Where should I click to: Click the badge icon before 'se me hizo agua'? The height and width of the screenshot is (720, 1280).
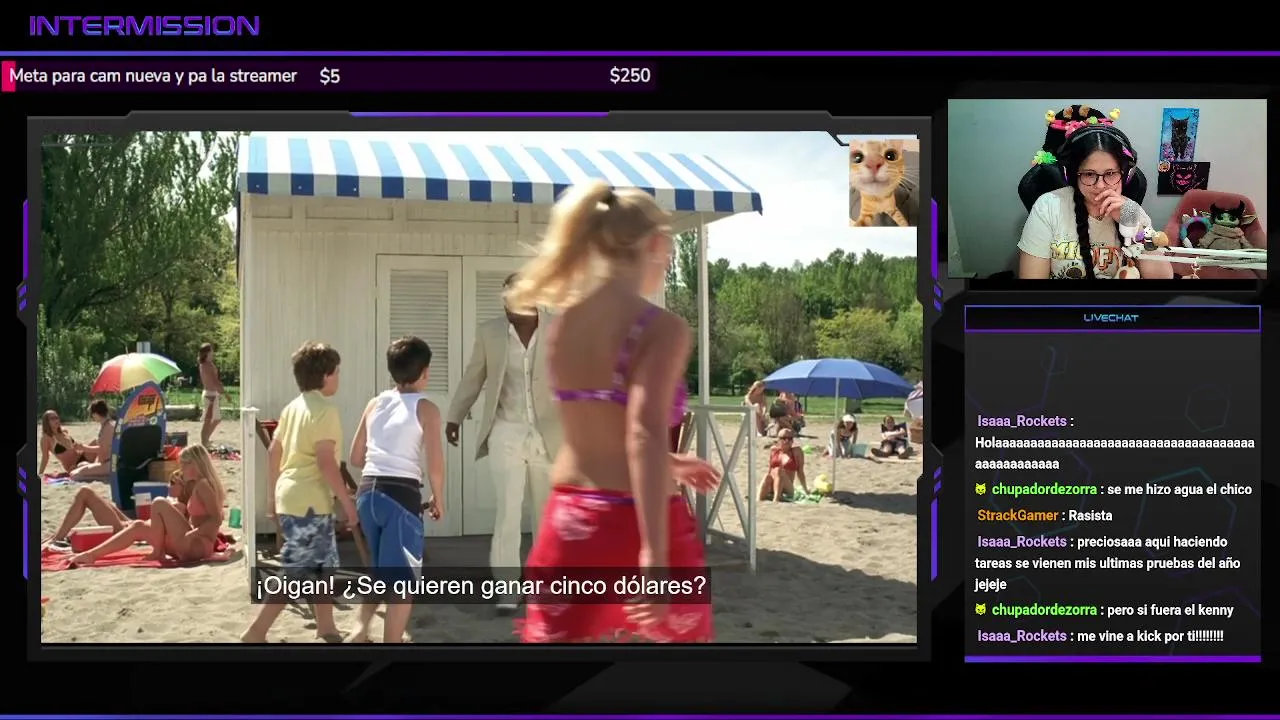[x=981, y=490]
